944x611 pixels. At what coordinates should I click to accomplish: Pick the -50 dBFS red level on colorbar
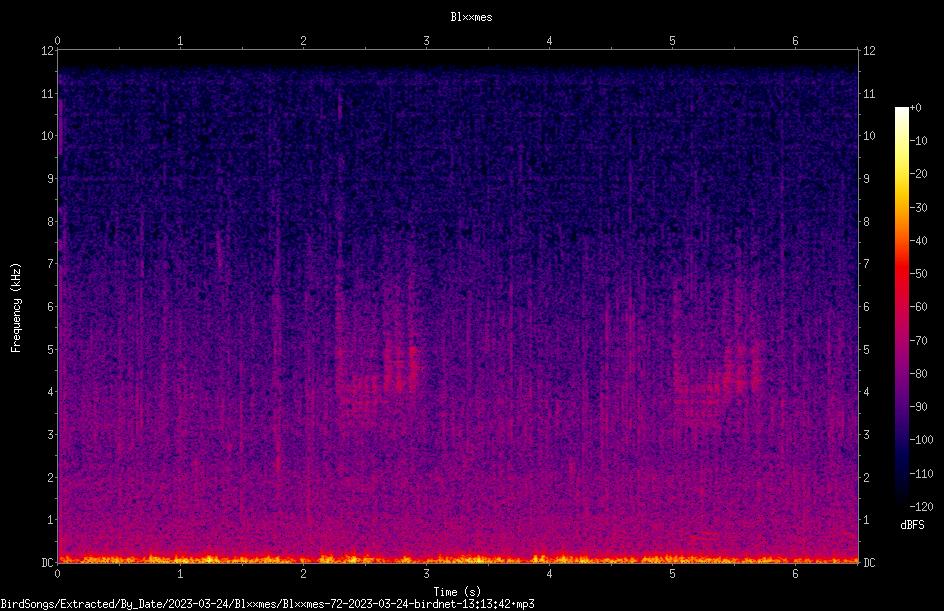point(901,273)
